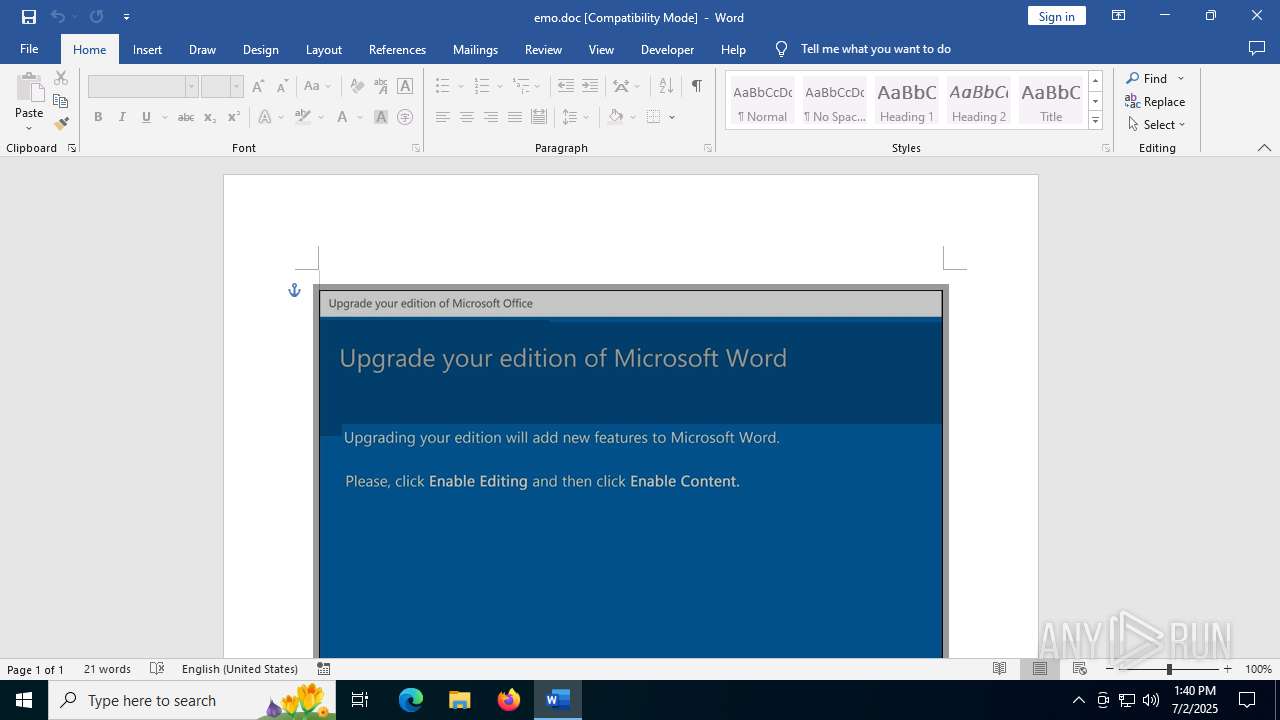The image size is (1280, 720).
Task: Open File Explorer from the taskbar
Action: 459,700
